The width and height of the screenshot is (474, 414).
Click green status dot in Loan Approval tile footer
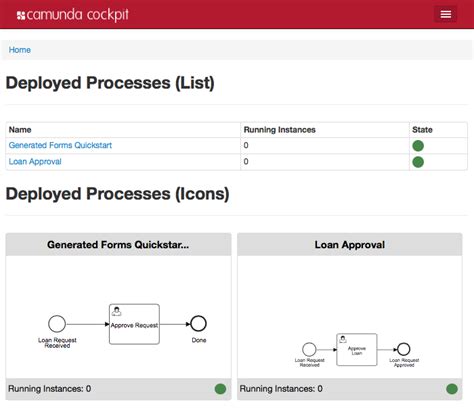pyautogui.click(x=452, y=389)
